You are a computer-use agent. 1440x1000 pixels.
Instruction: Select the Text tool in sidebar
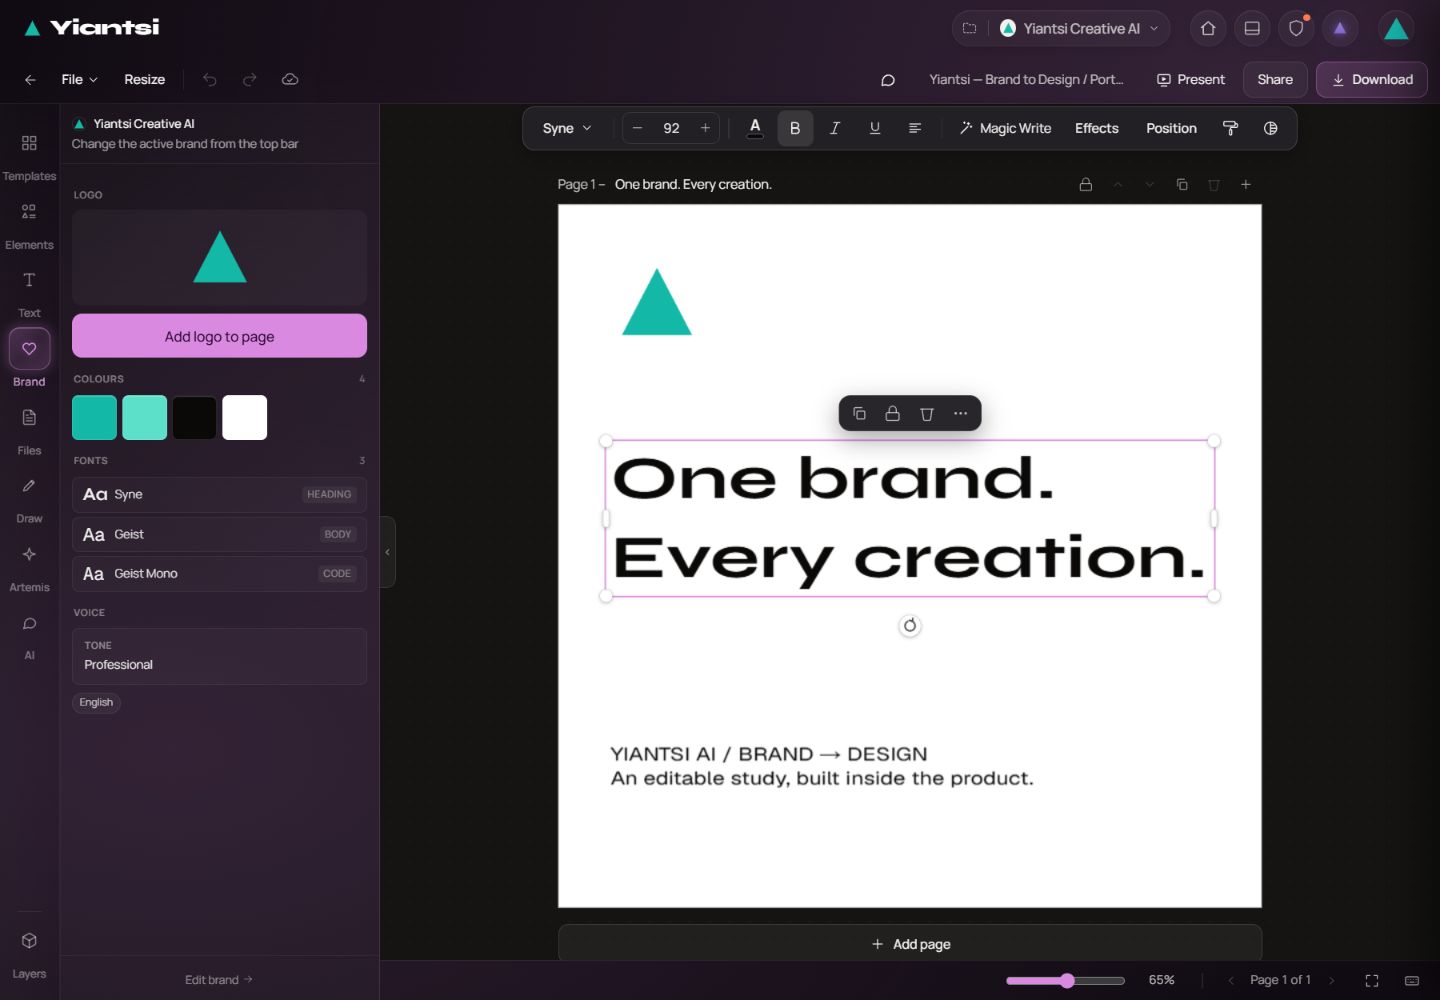(29, 294)
